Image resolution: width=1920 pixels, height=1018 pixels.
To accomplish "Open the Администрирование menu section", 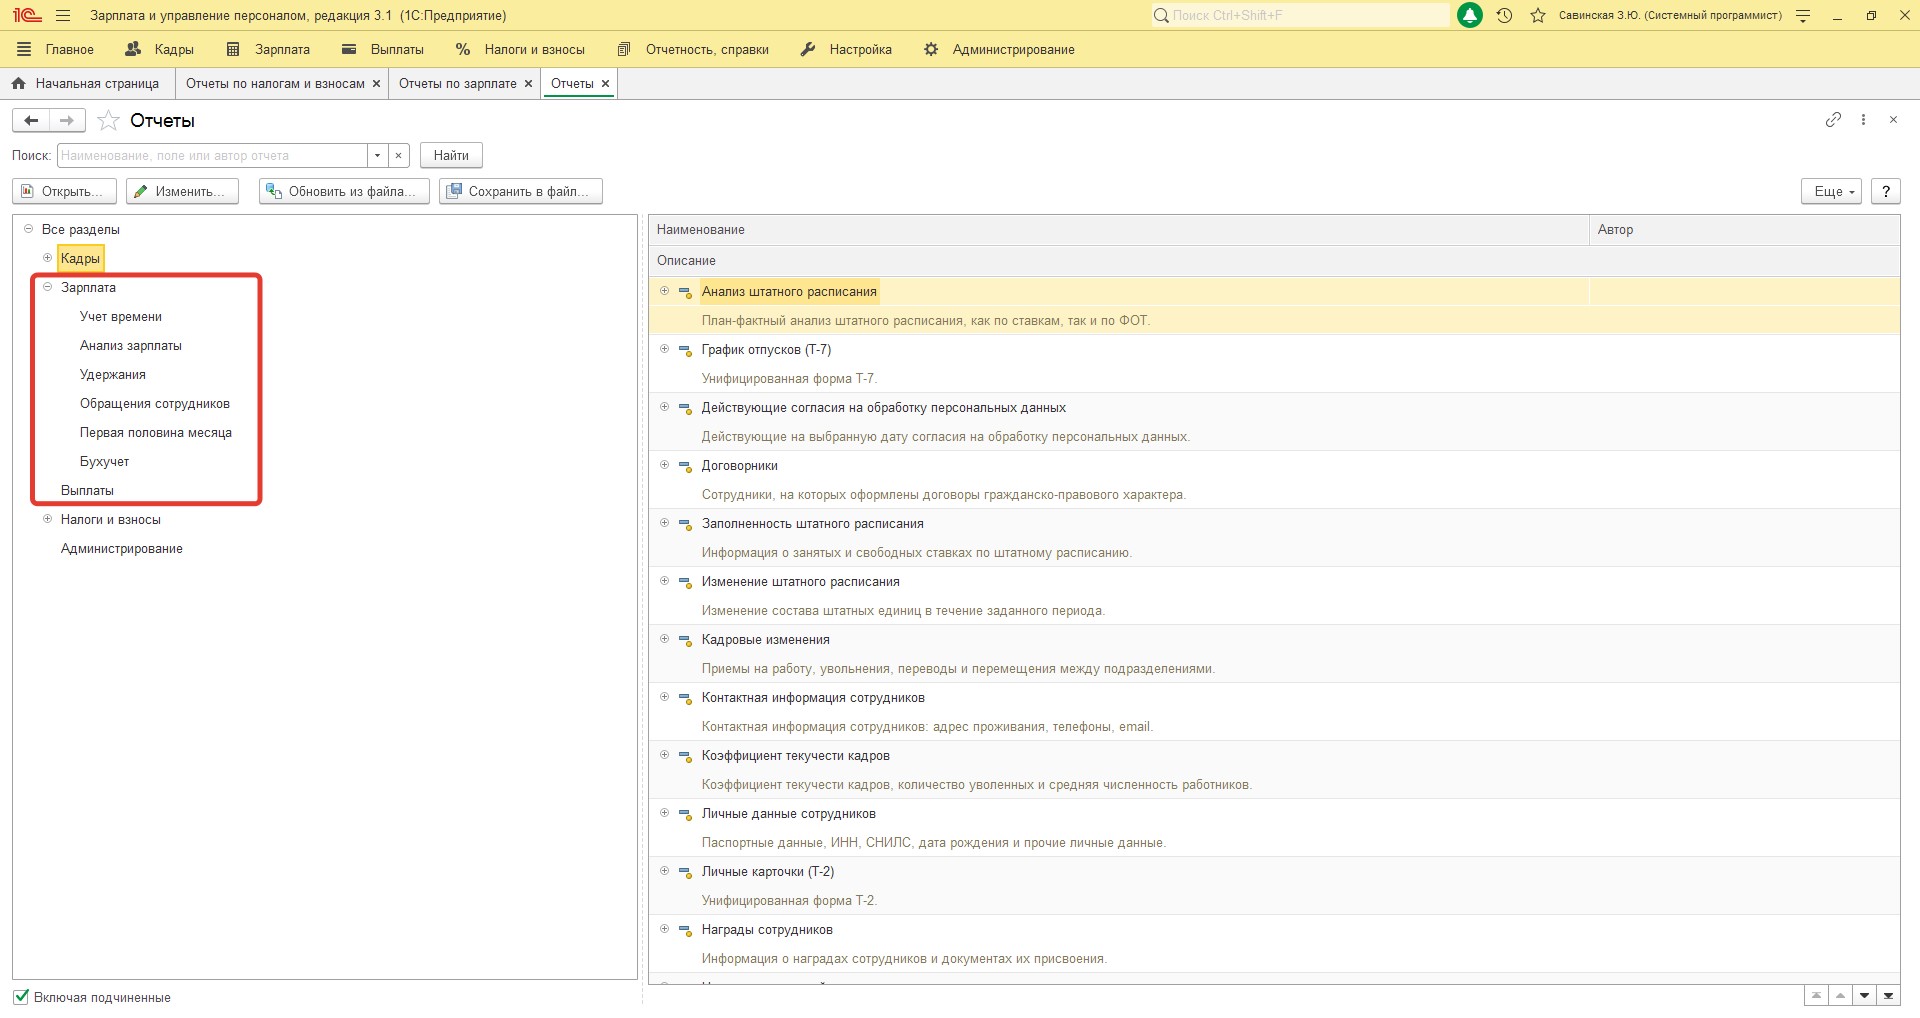I will point(999,50).
